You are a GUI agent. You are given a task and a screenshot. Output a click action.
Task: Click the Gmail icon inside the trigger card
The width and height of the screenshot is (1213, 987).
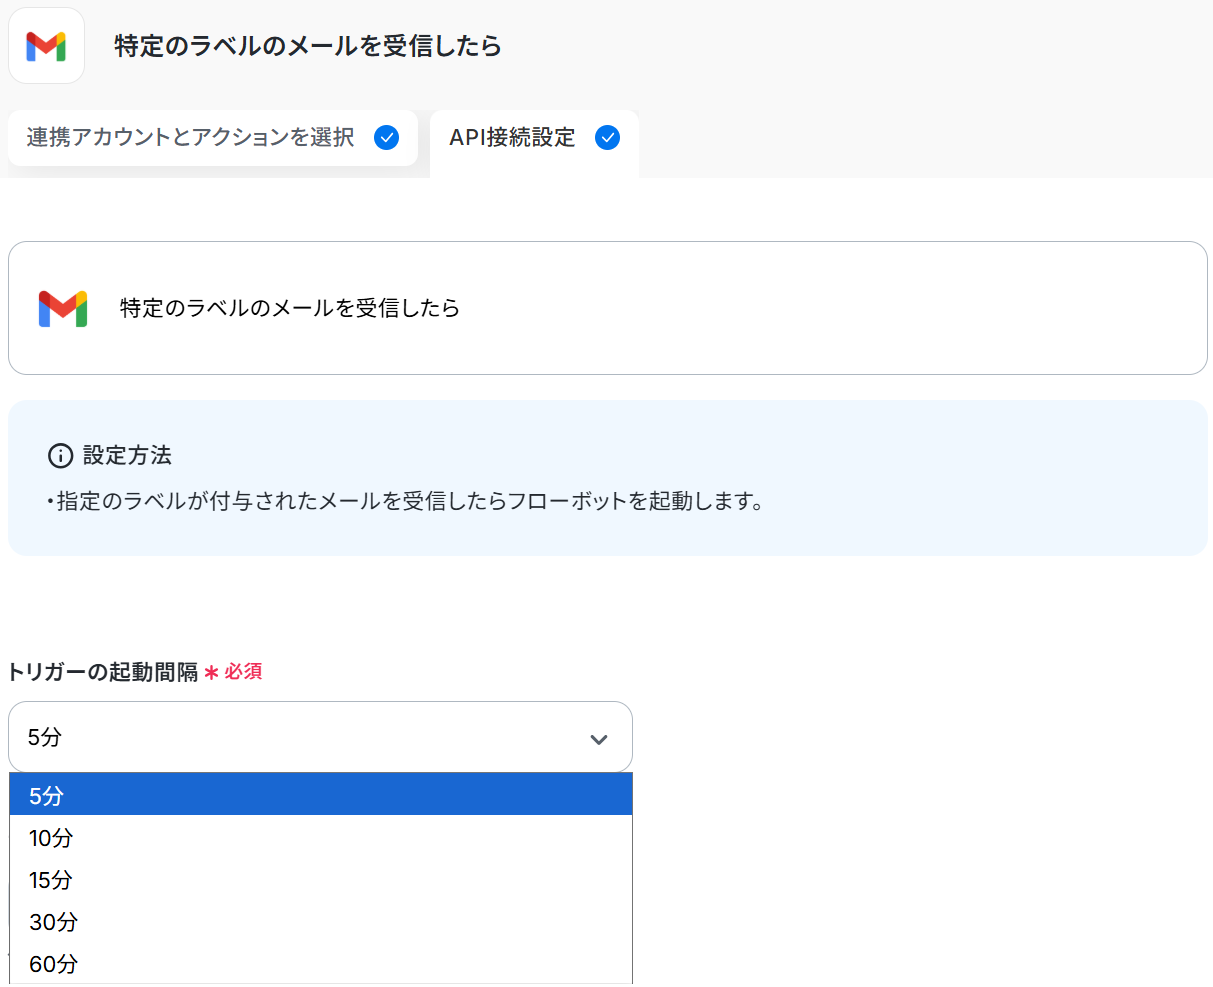click(63, 308)
